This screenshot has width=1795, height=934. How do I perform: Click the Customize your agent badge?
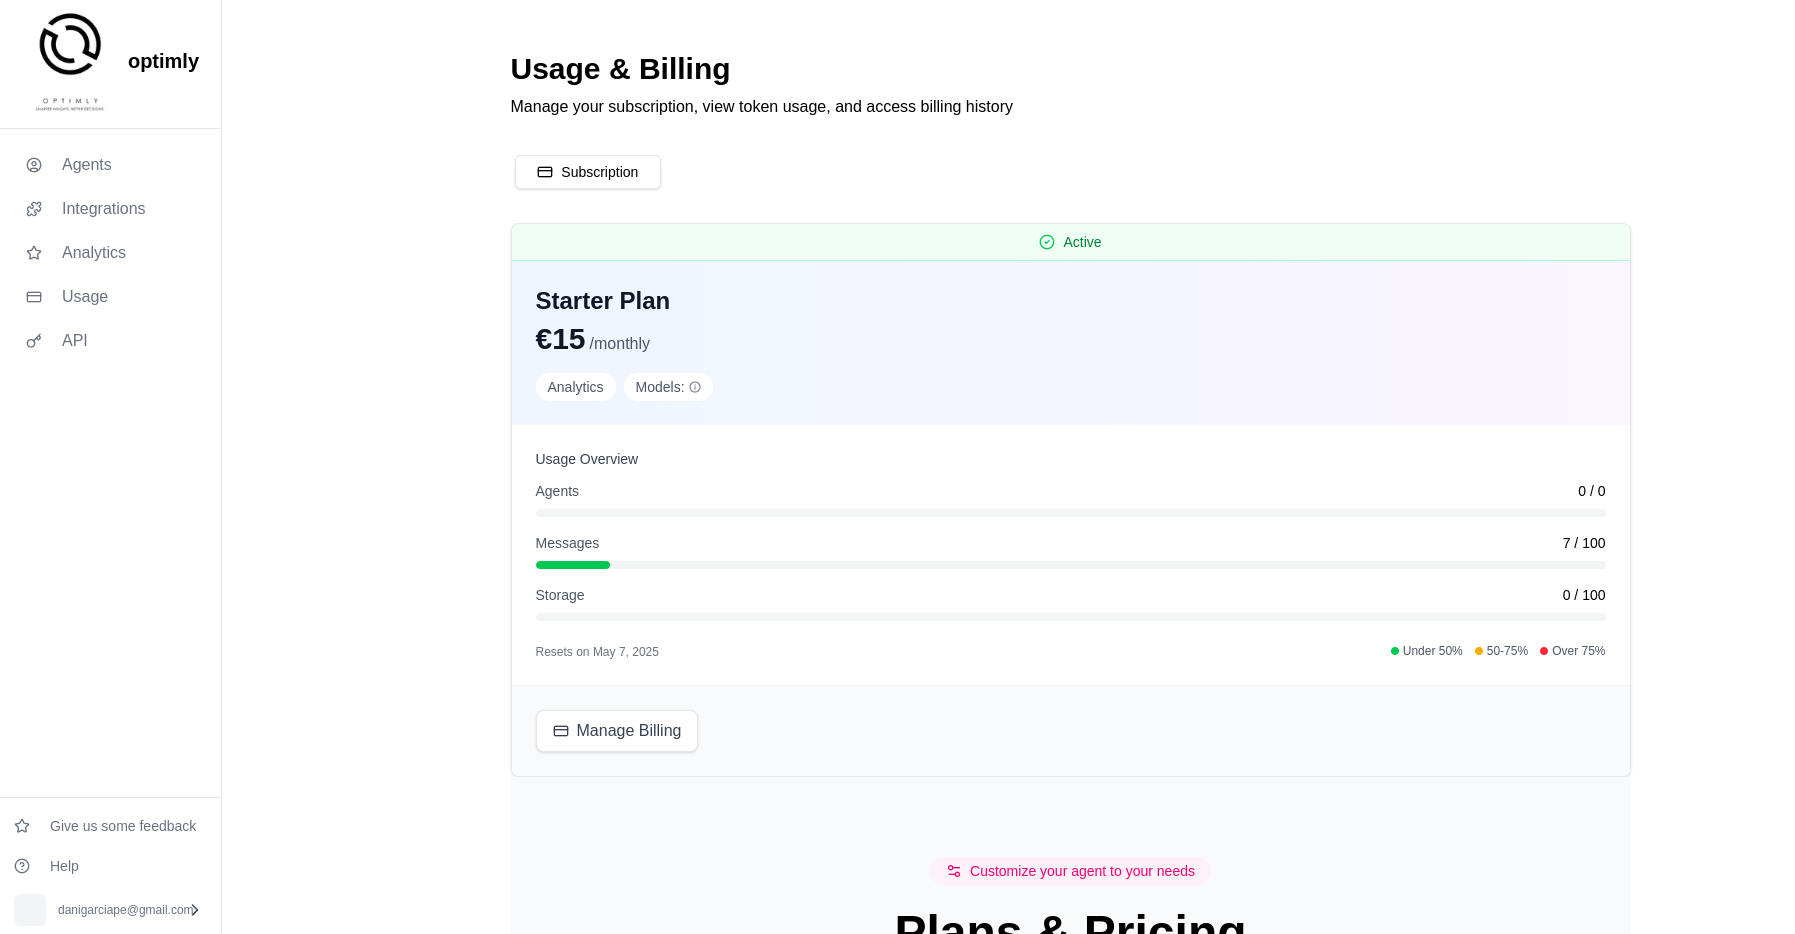pos(1070,871)
